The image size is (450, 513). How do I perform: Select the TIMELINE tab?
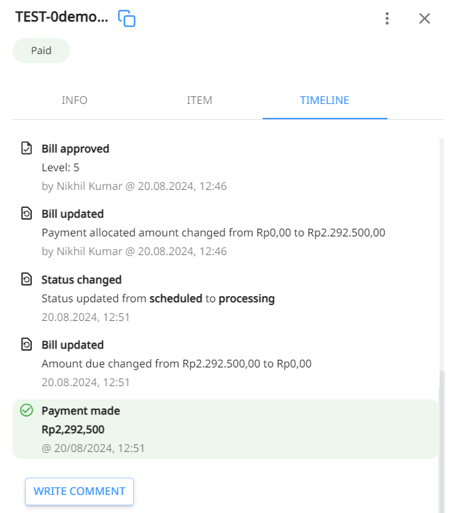point(325,100)
